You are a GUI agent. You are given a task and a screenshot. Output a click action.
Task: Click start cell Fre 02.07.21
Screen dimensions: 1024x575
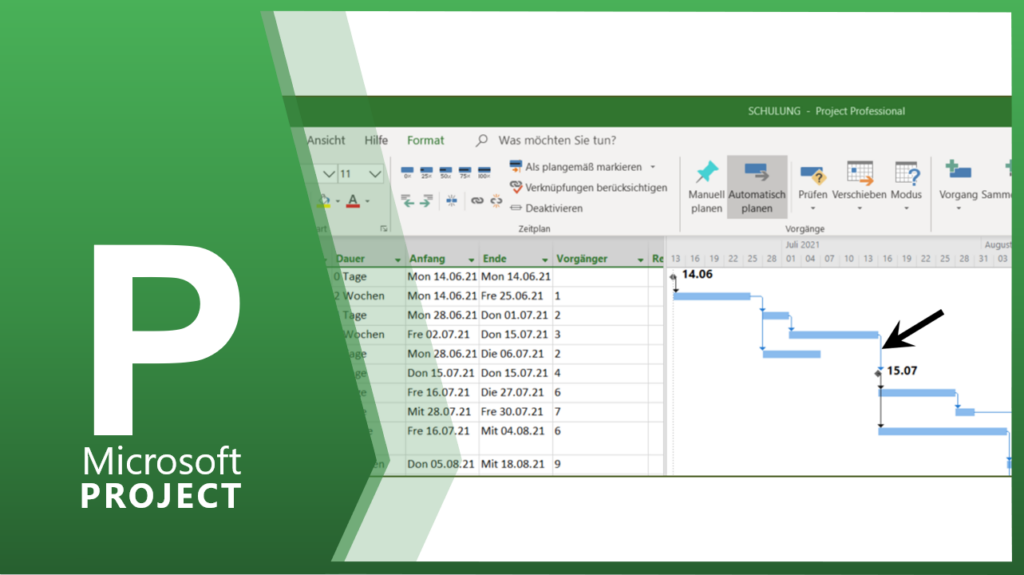pos(442,335)
